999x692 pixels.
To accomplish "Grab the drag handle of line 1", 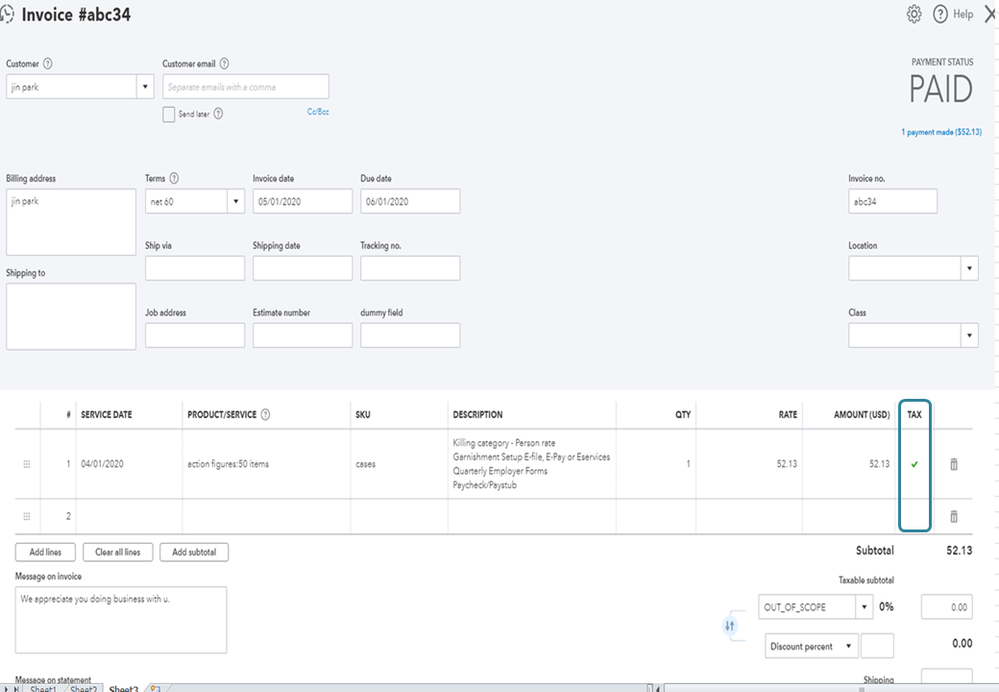I will (x=27, y=464).
